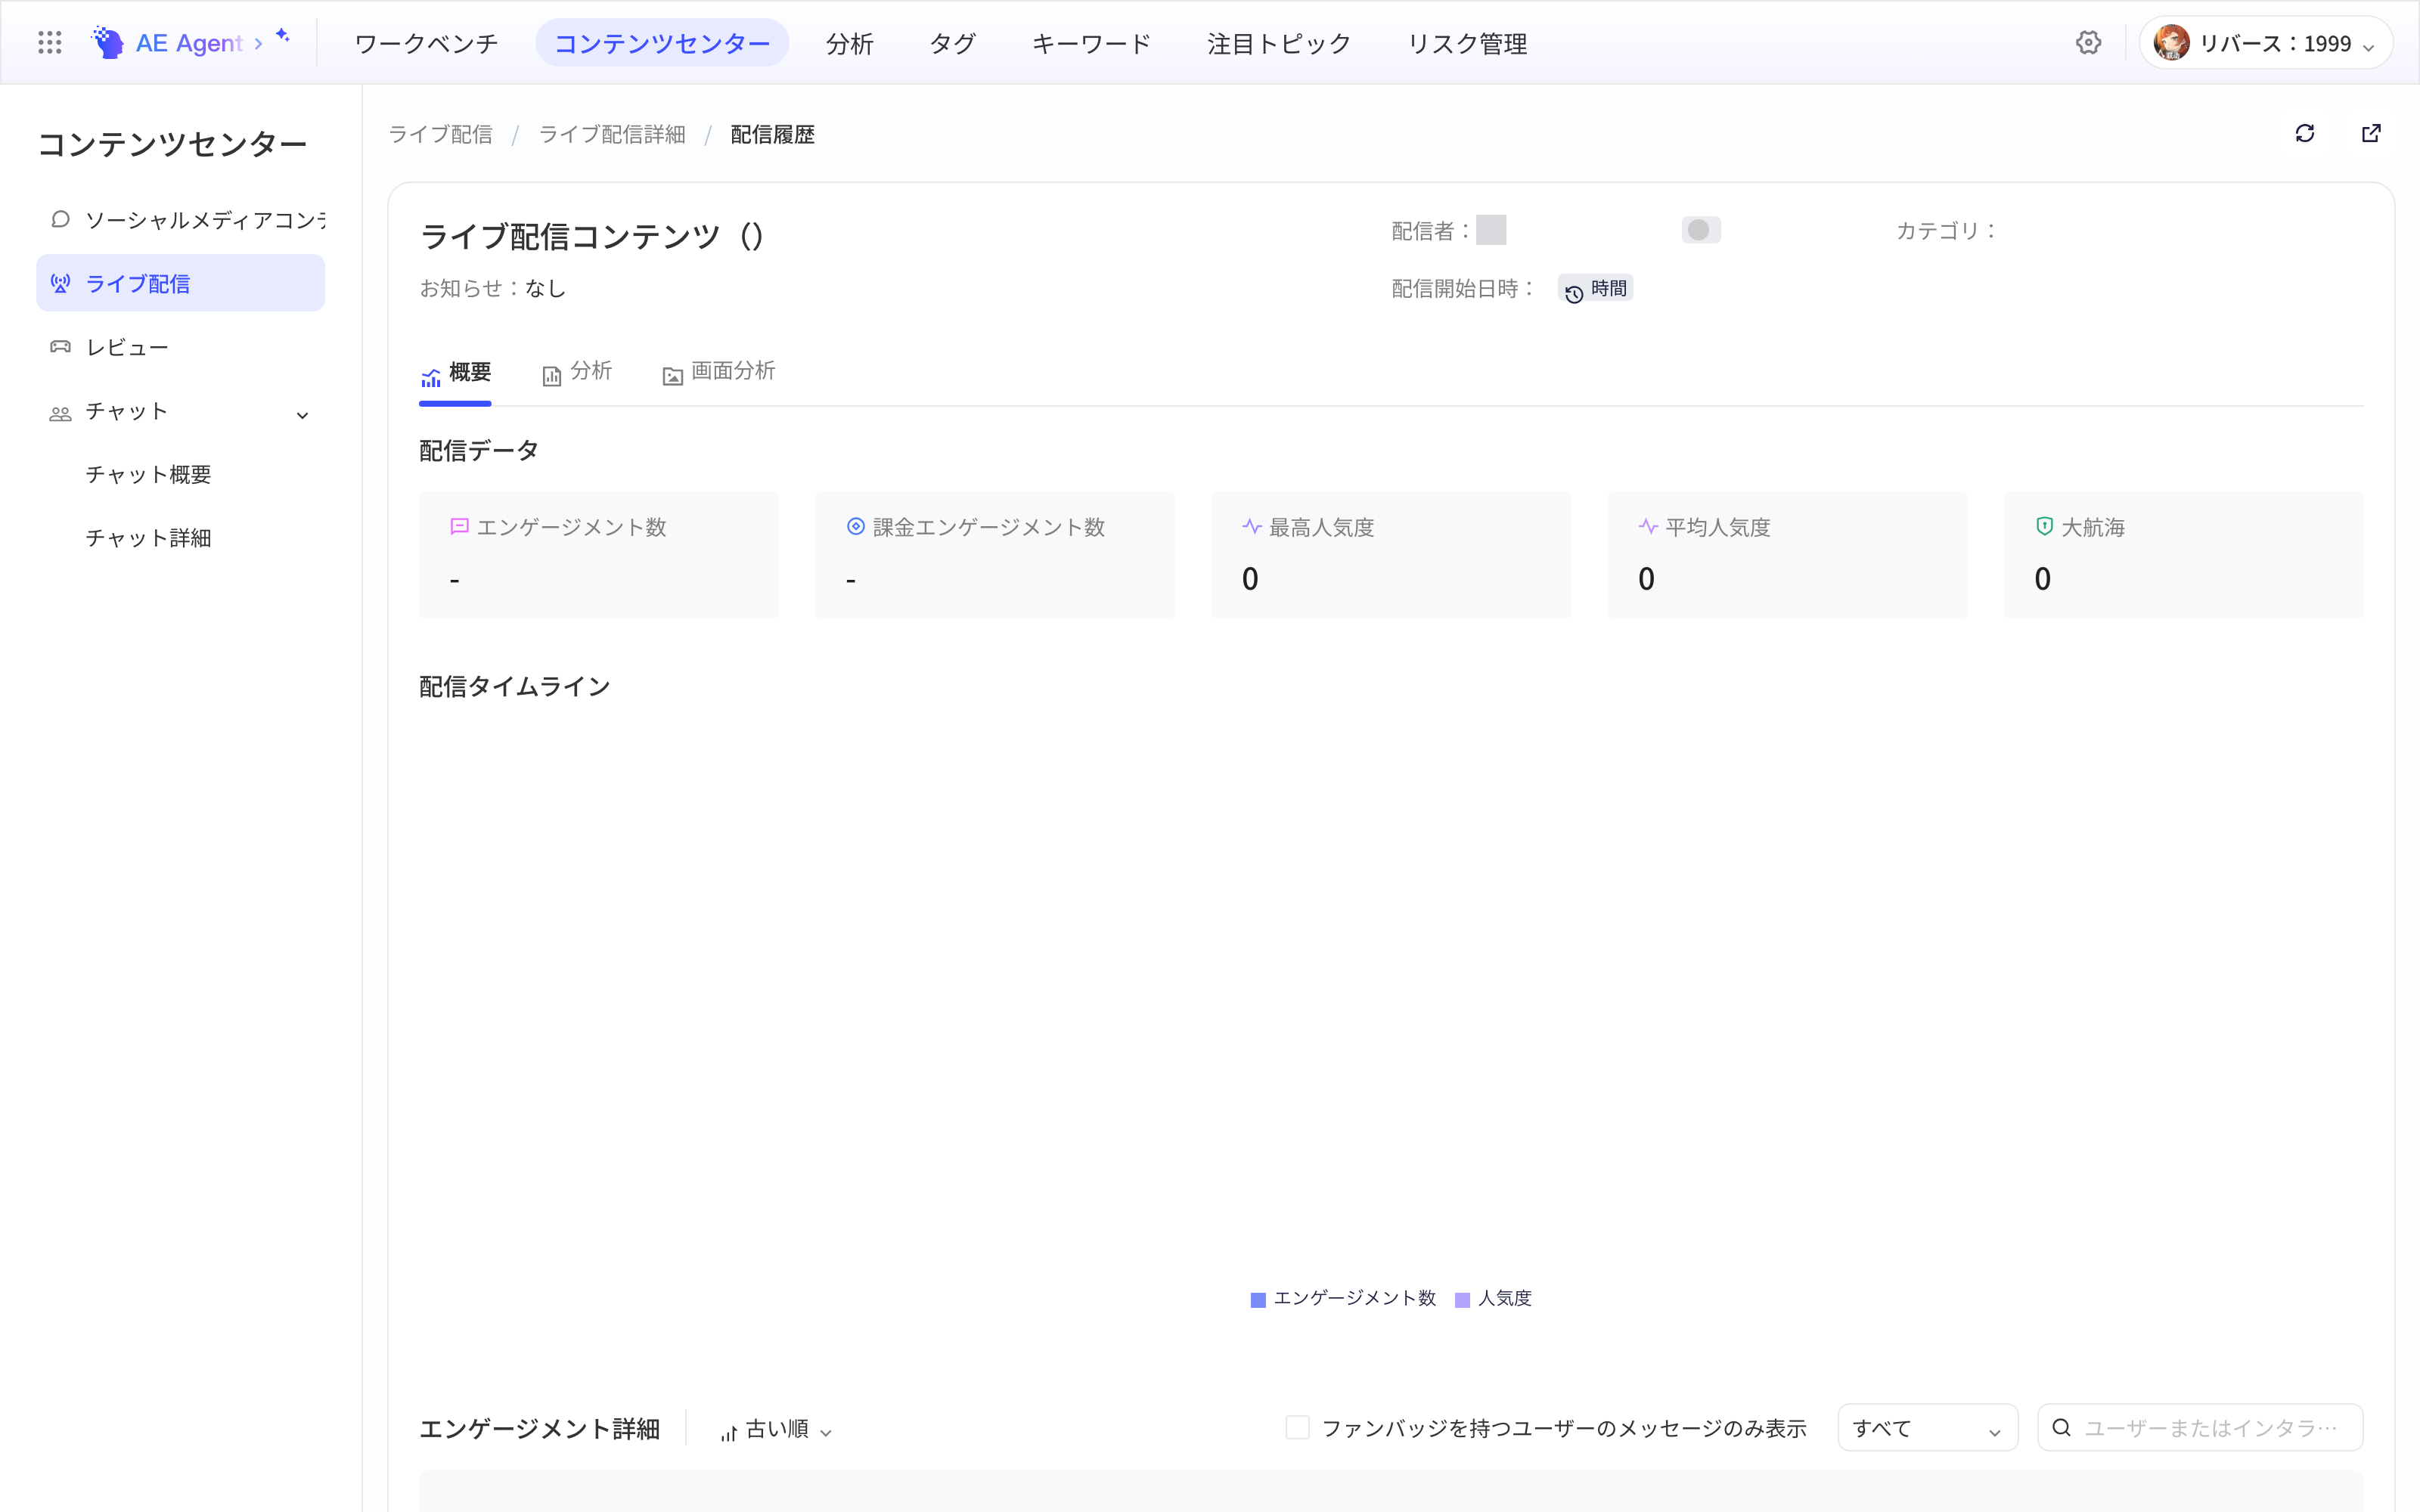
Task: Click the user avatar picture
Action: [x=2171, y=43]
